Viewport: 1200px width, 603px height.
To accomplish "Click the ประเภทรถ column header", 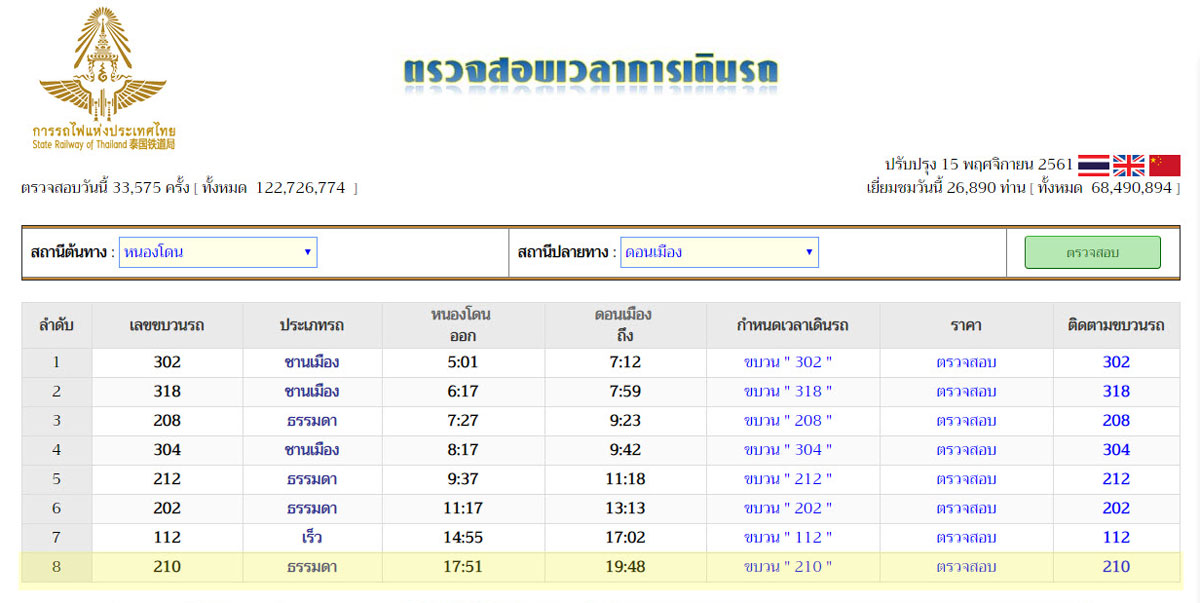I will [x=312, y=325].
